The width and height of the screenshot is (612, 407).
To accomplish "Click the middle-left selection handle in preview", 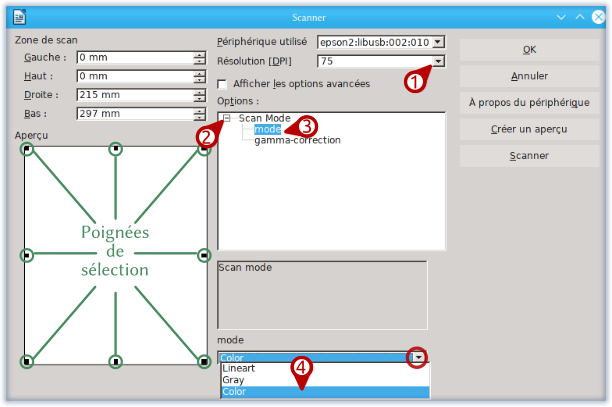I will 28,255.
